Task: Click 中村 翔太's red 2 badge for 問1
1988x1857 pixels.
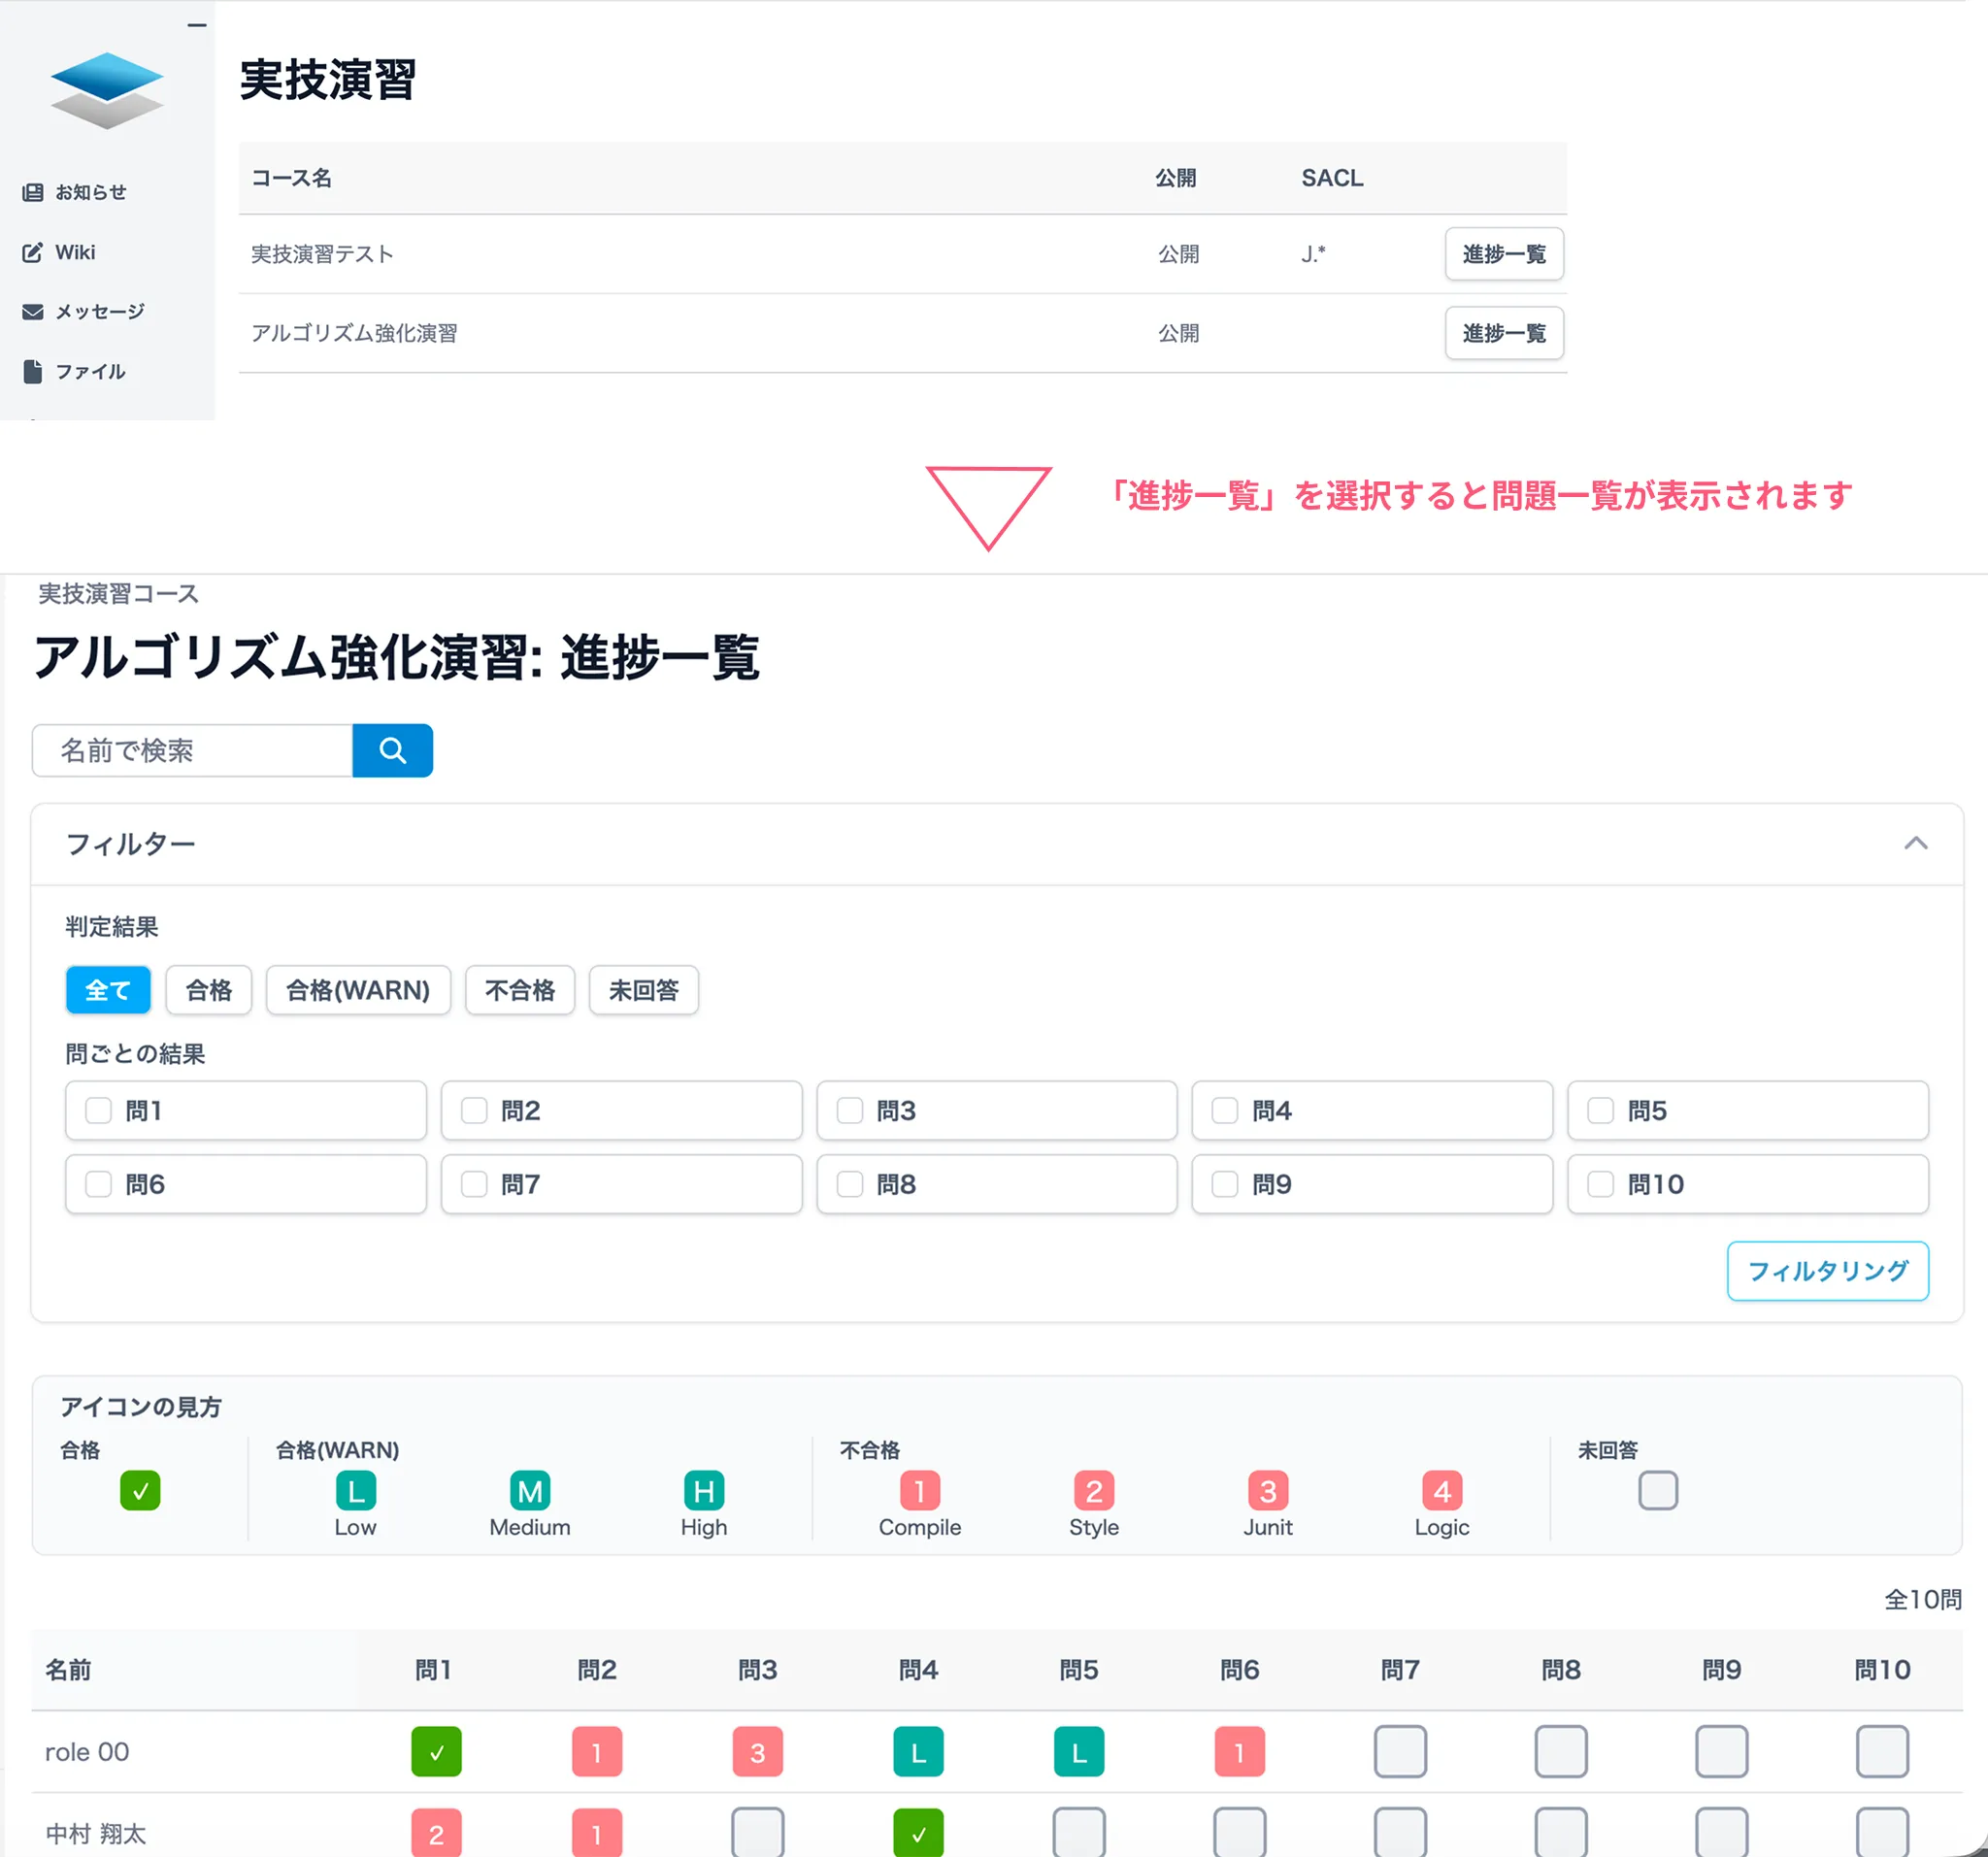Action: 436,1833
